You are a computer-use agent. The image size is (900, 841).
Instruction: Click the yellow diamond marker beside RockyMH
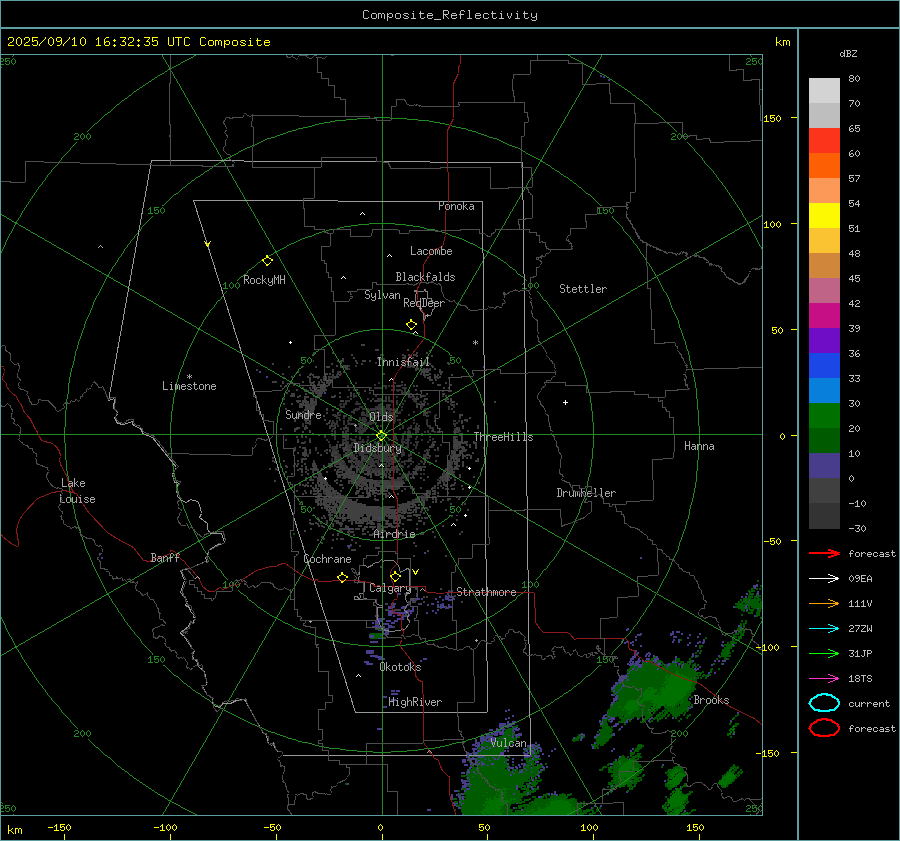tap(267, 261)
